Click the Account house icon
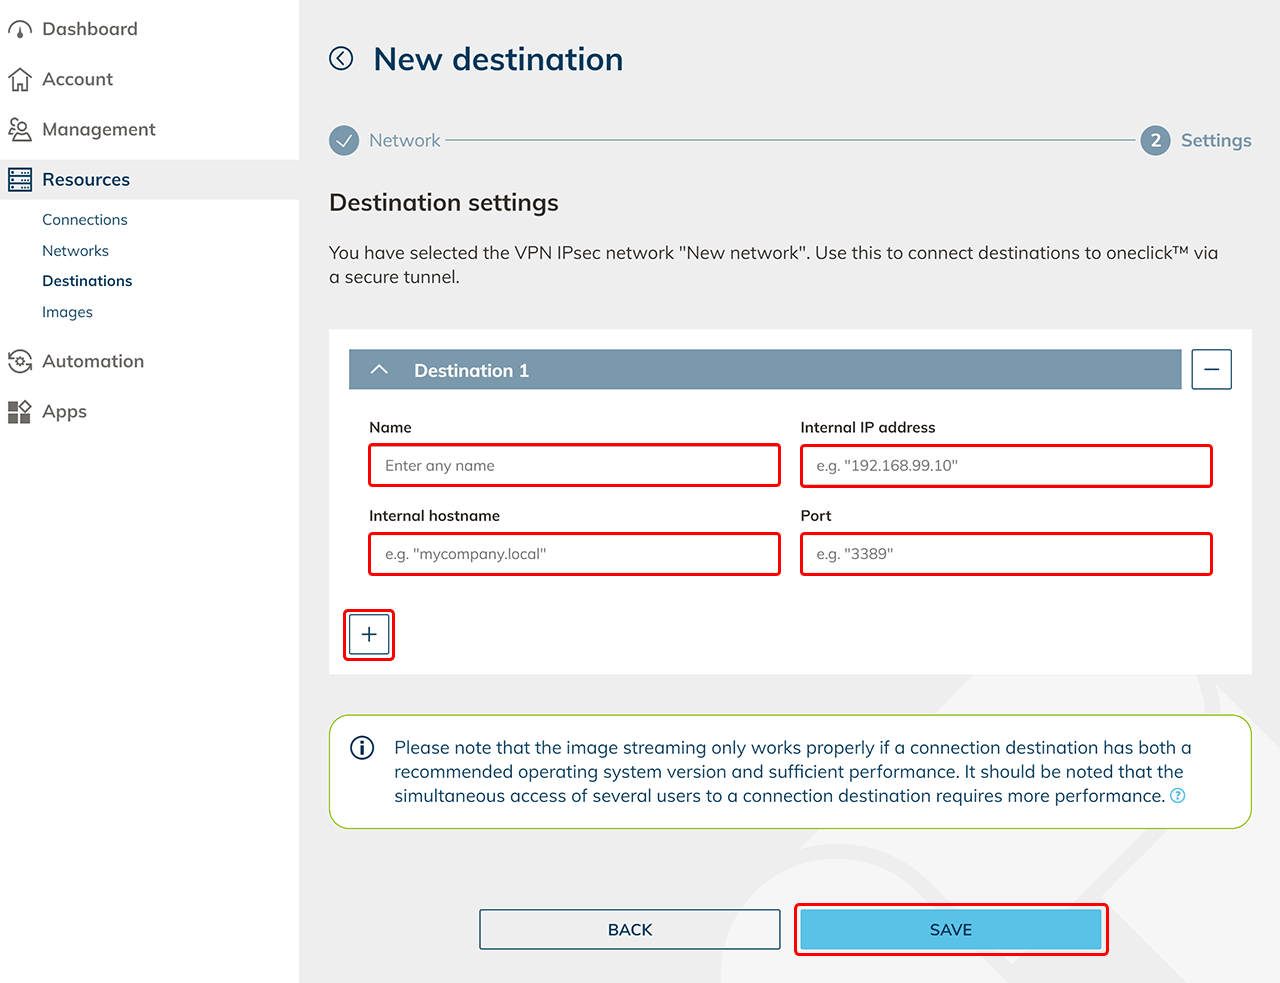Screen dimensions: 1280x983 coord(20,80)
